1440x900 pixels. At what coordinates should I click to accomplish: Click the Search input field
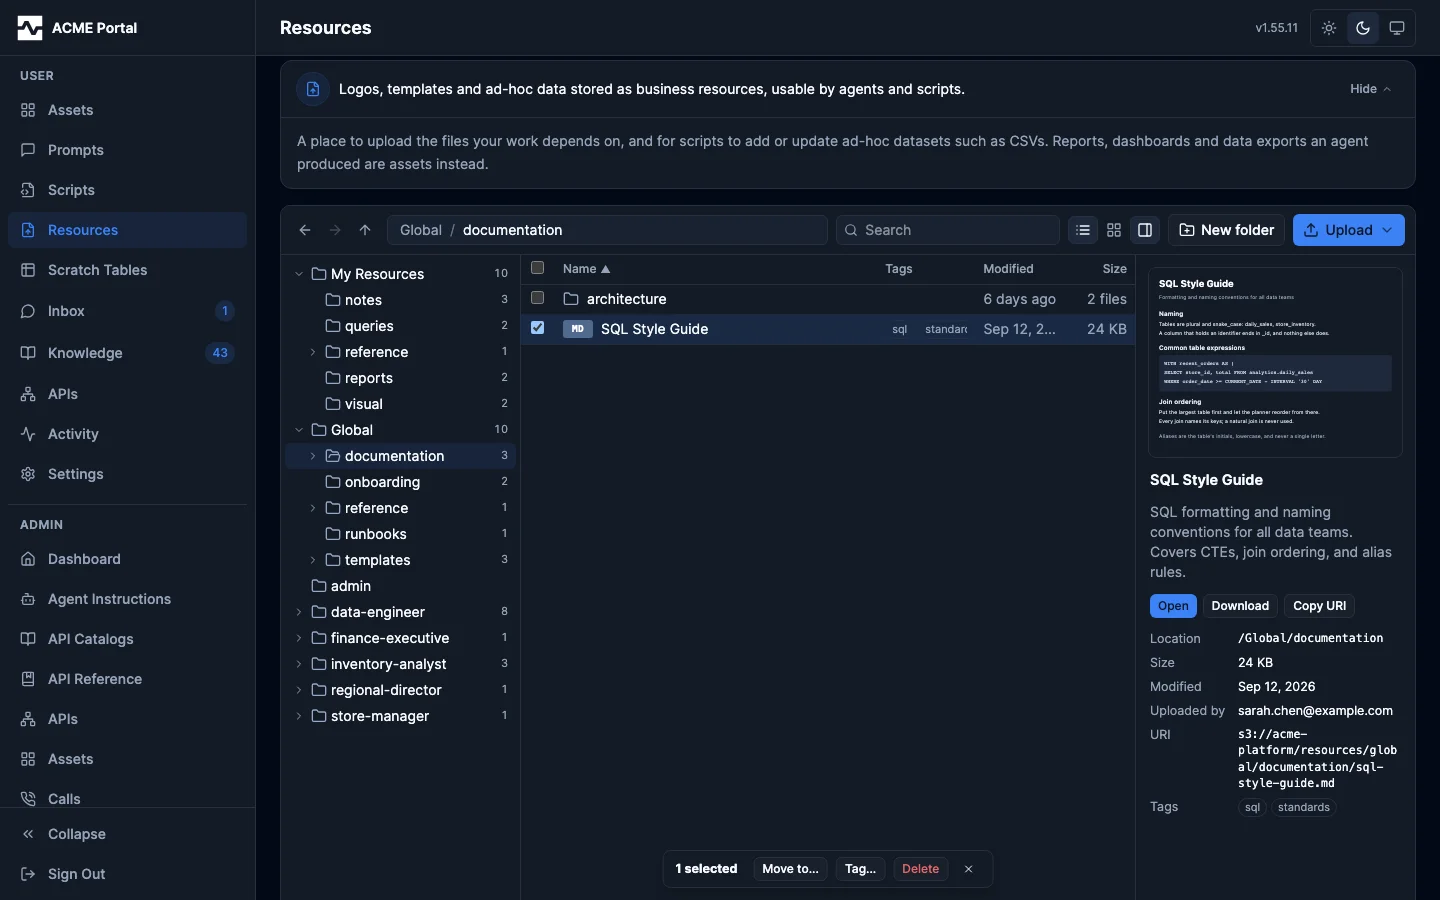tap(948, 230)
